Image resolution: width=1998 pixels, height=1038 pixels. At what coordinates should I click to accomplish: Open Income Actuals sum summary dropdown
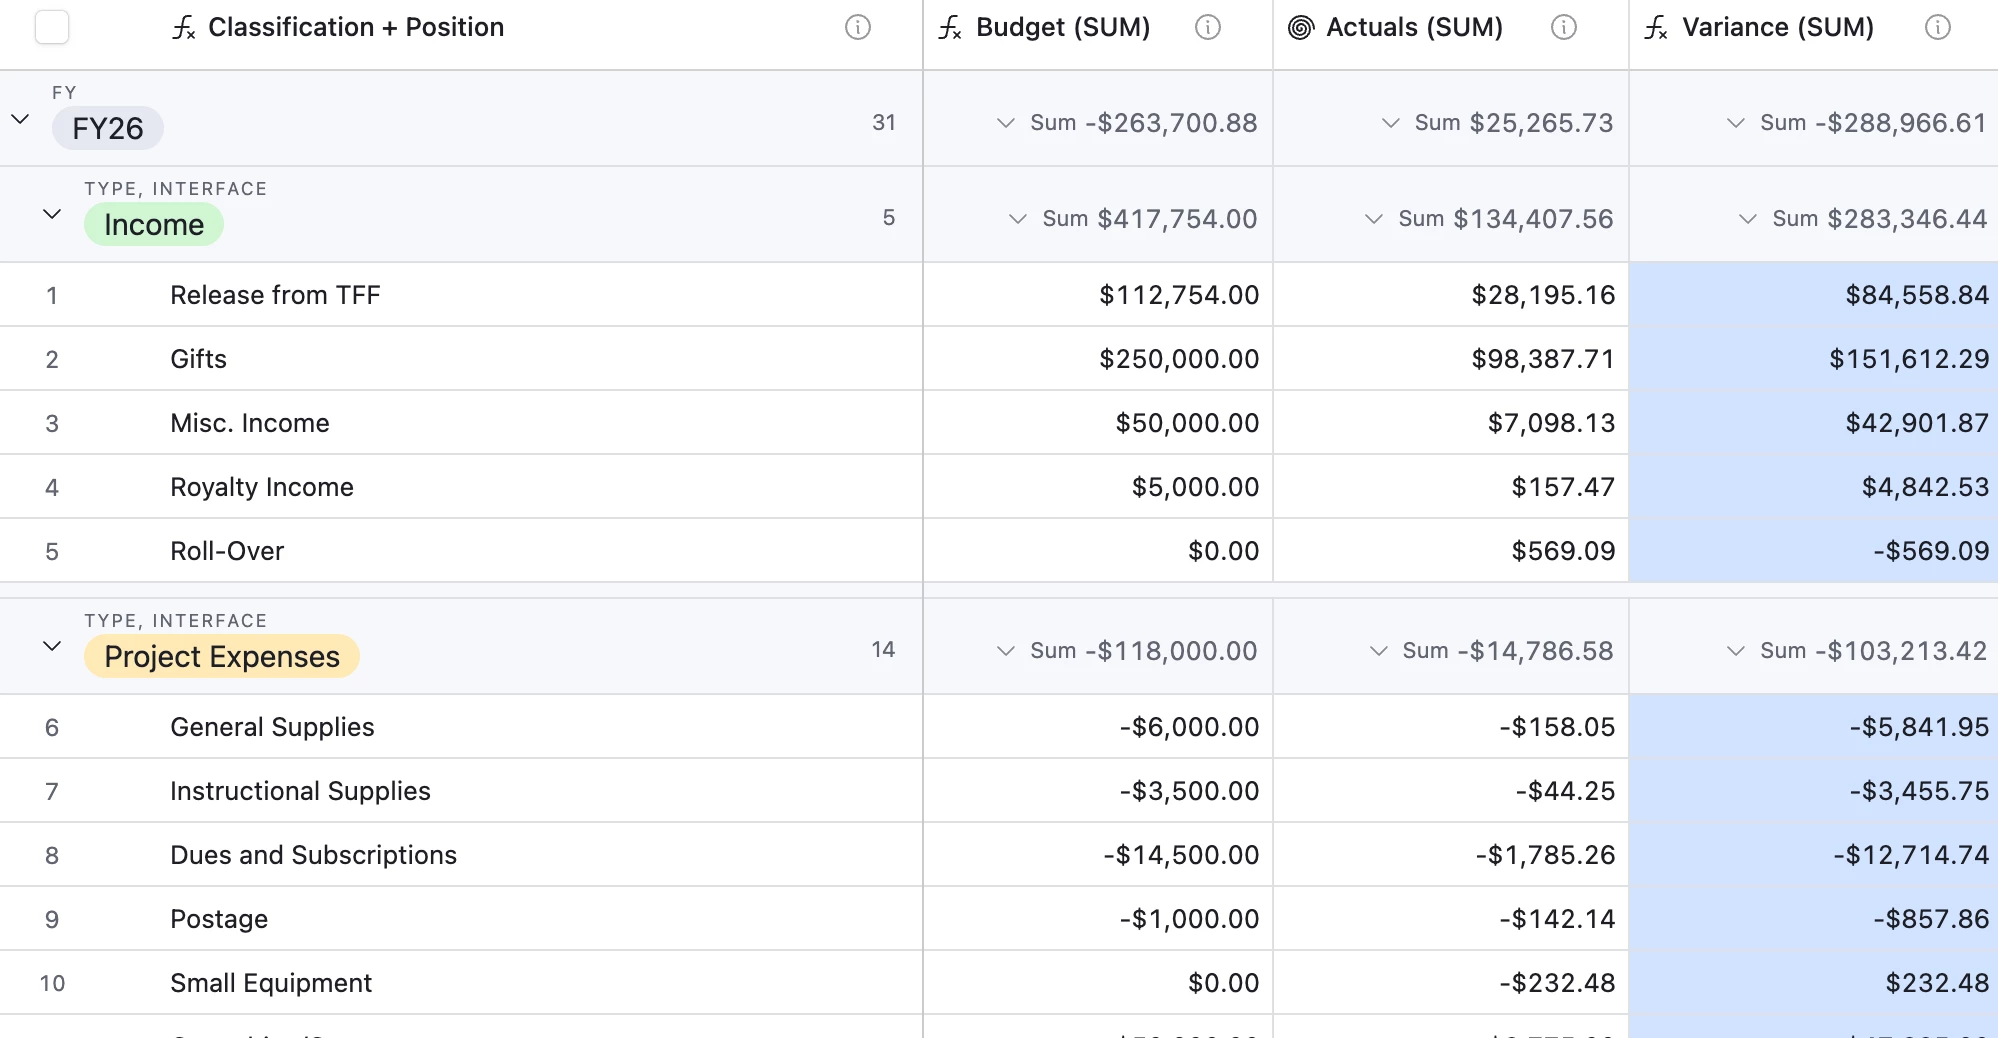click(x=1374, y=219)
